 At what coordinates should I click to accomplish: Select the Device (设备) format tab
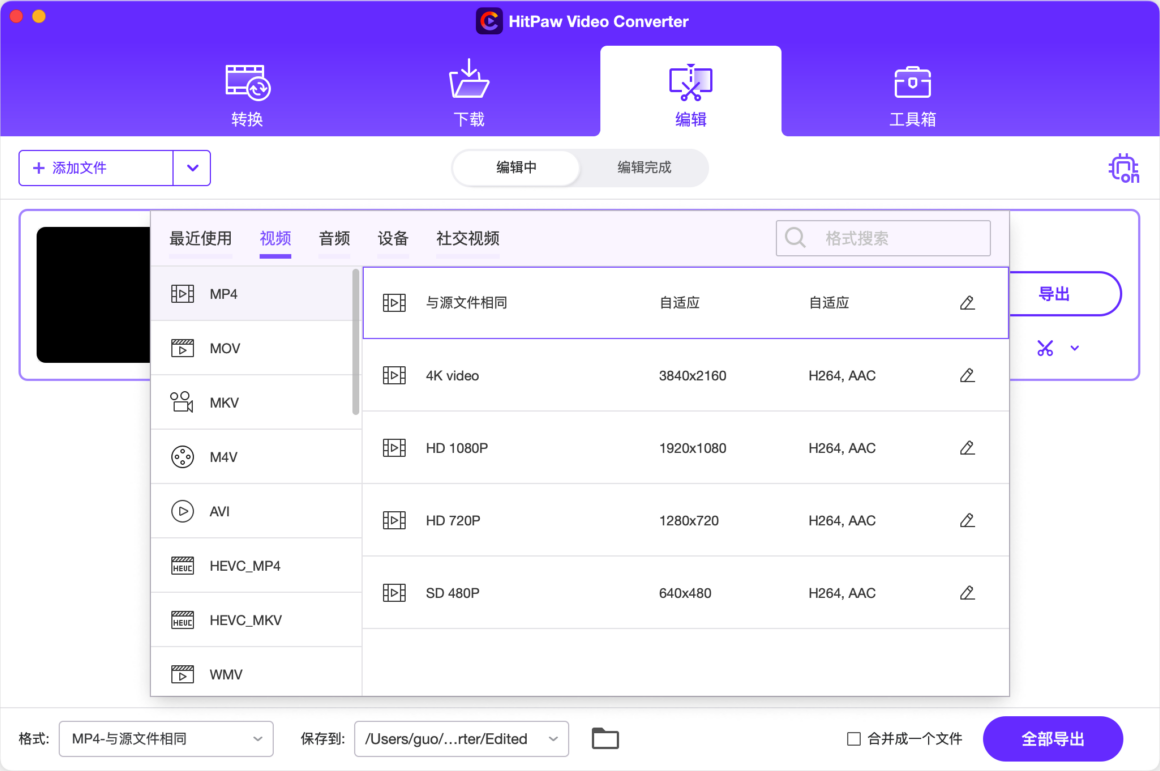point(393,238)
